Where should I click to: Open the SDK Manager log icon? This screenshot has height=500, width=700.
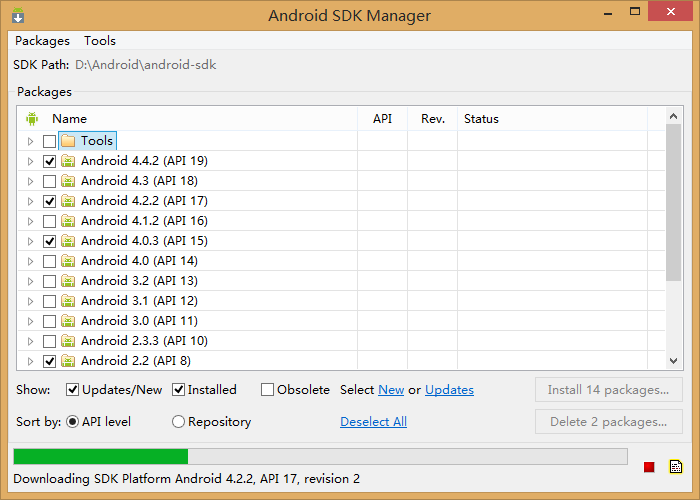click(x=676, y=467)
